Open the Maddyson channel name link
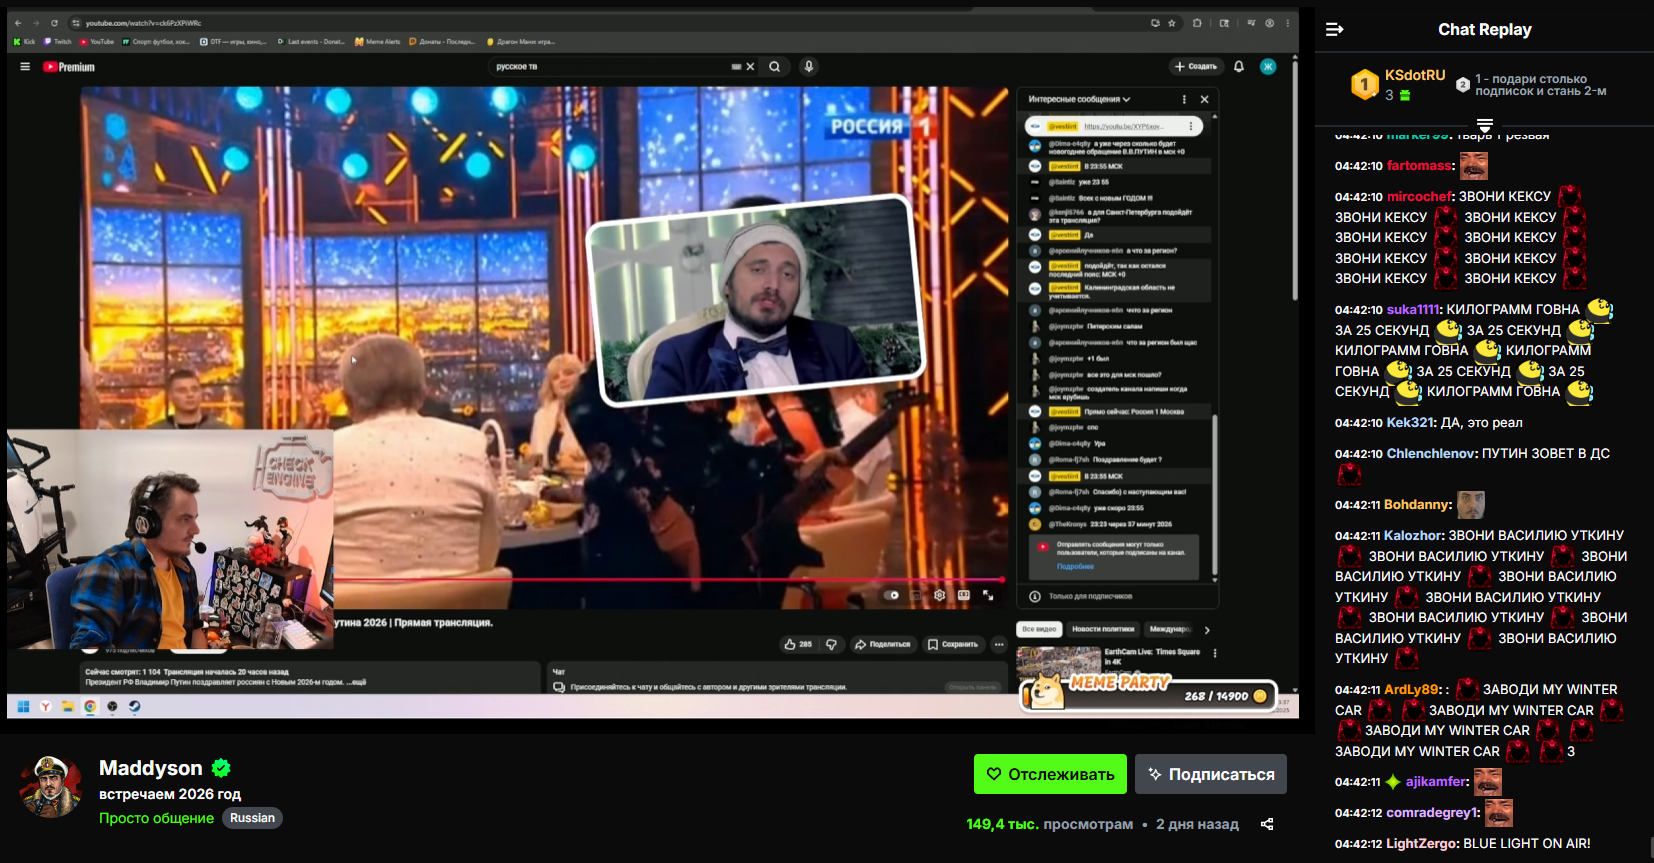The height and width of the screenshot is (863, 1654). click(151, 768)
